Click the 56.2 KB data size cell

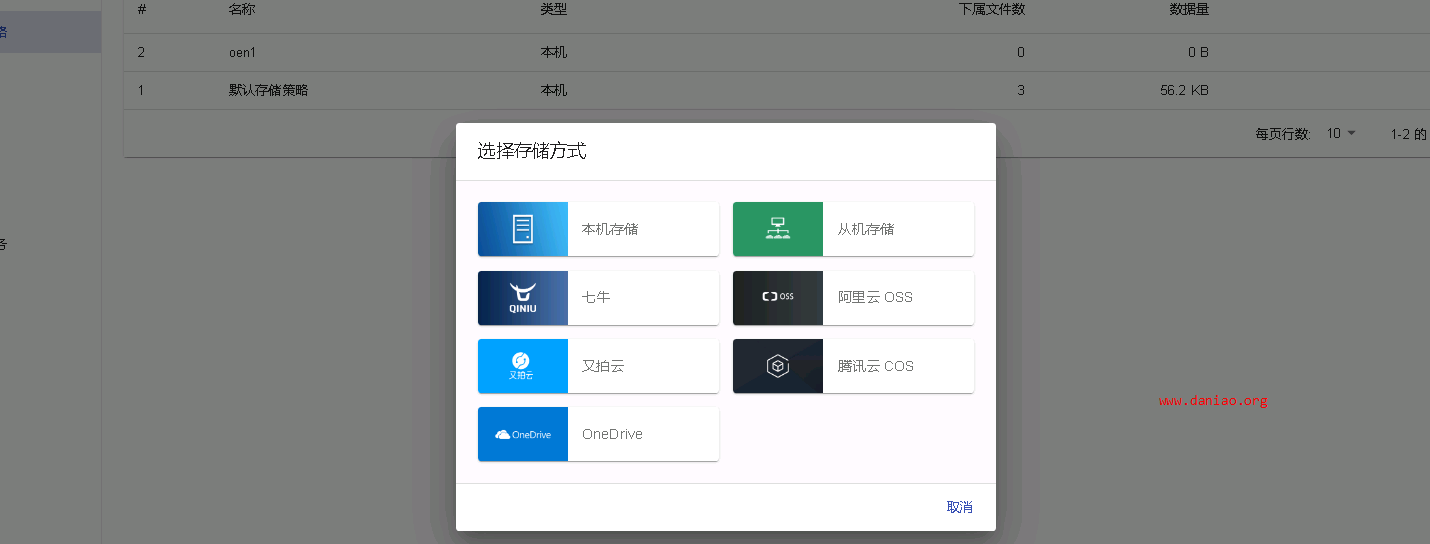pos(1185,90)
